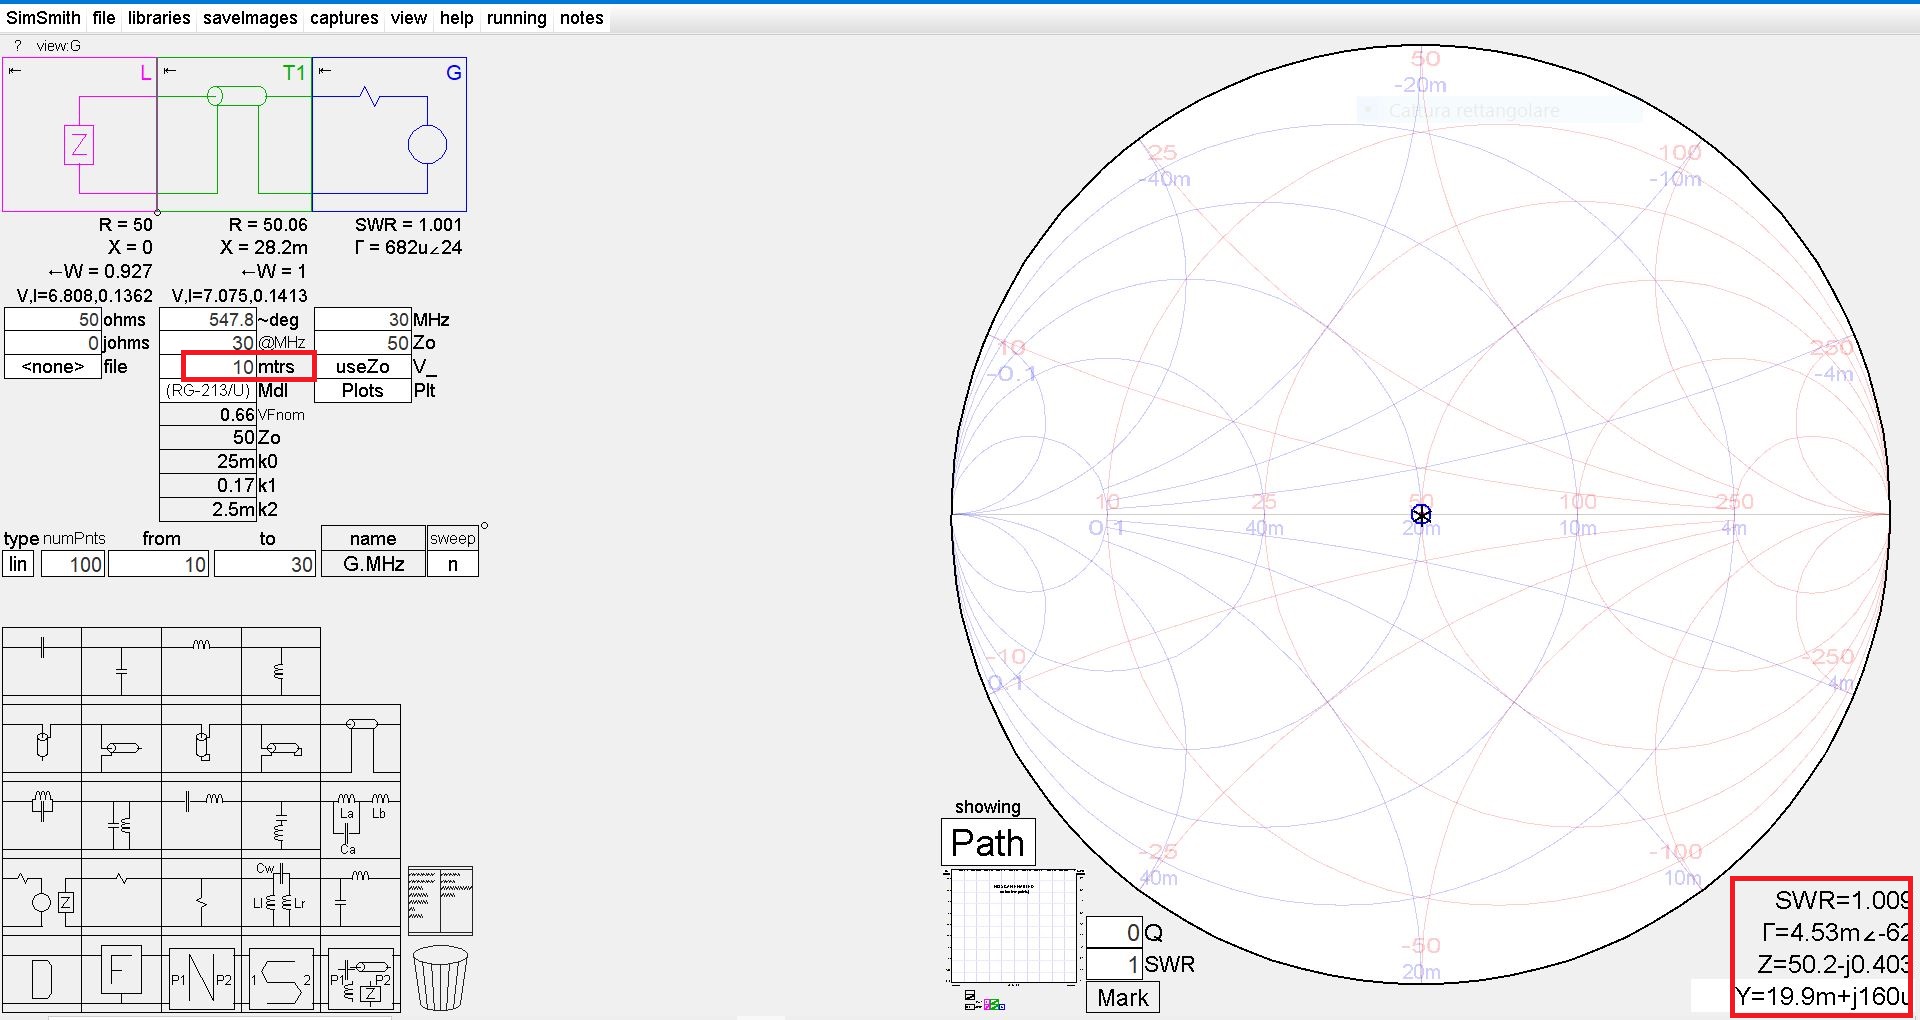The width and height of the screenshot is (1920, 1020).
Task: Collapse the L load block arrow
Action: pyautogui.click(x=15, y=71)
